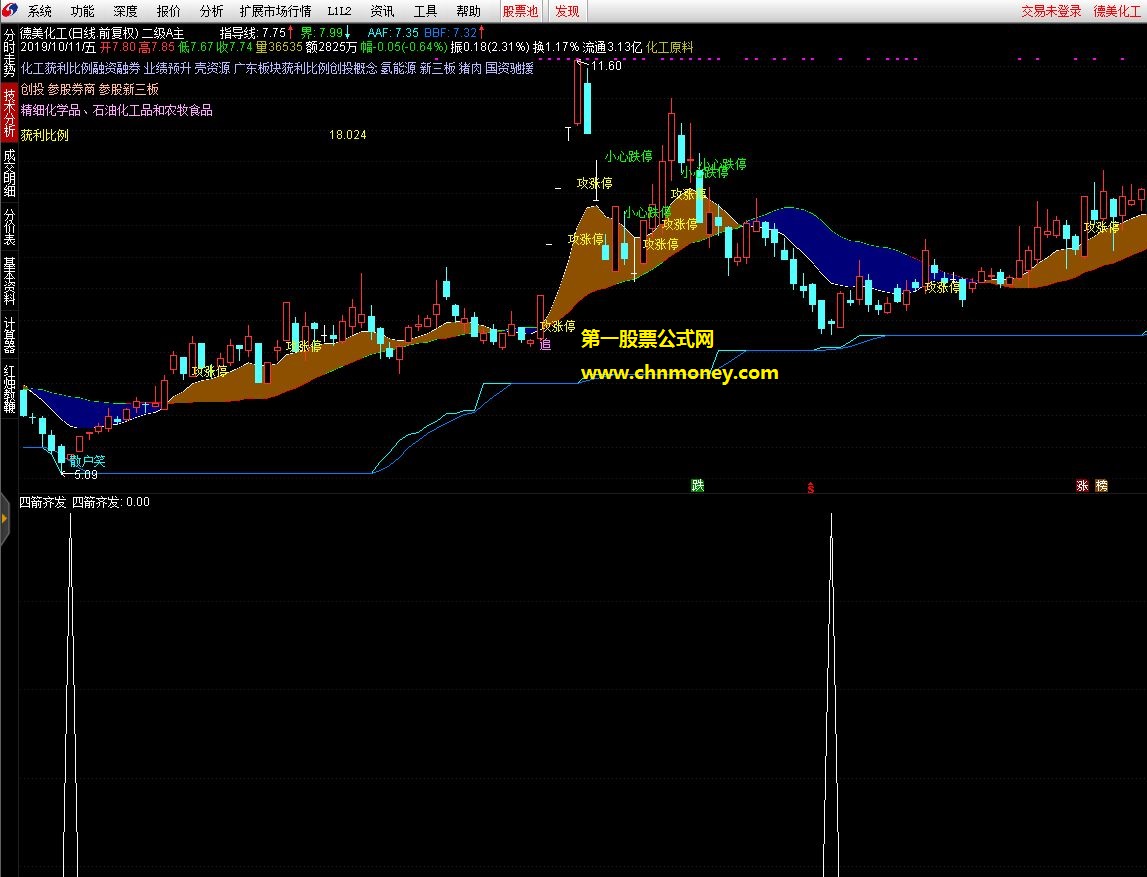Open the 深度 menu

point(125,11)
